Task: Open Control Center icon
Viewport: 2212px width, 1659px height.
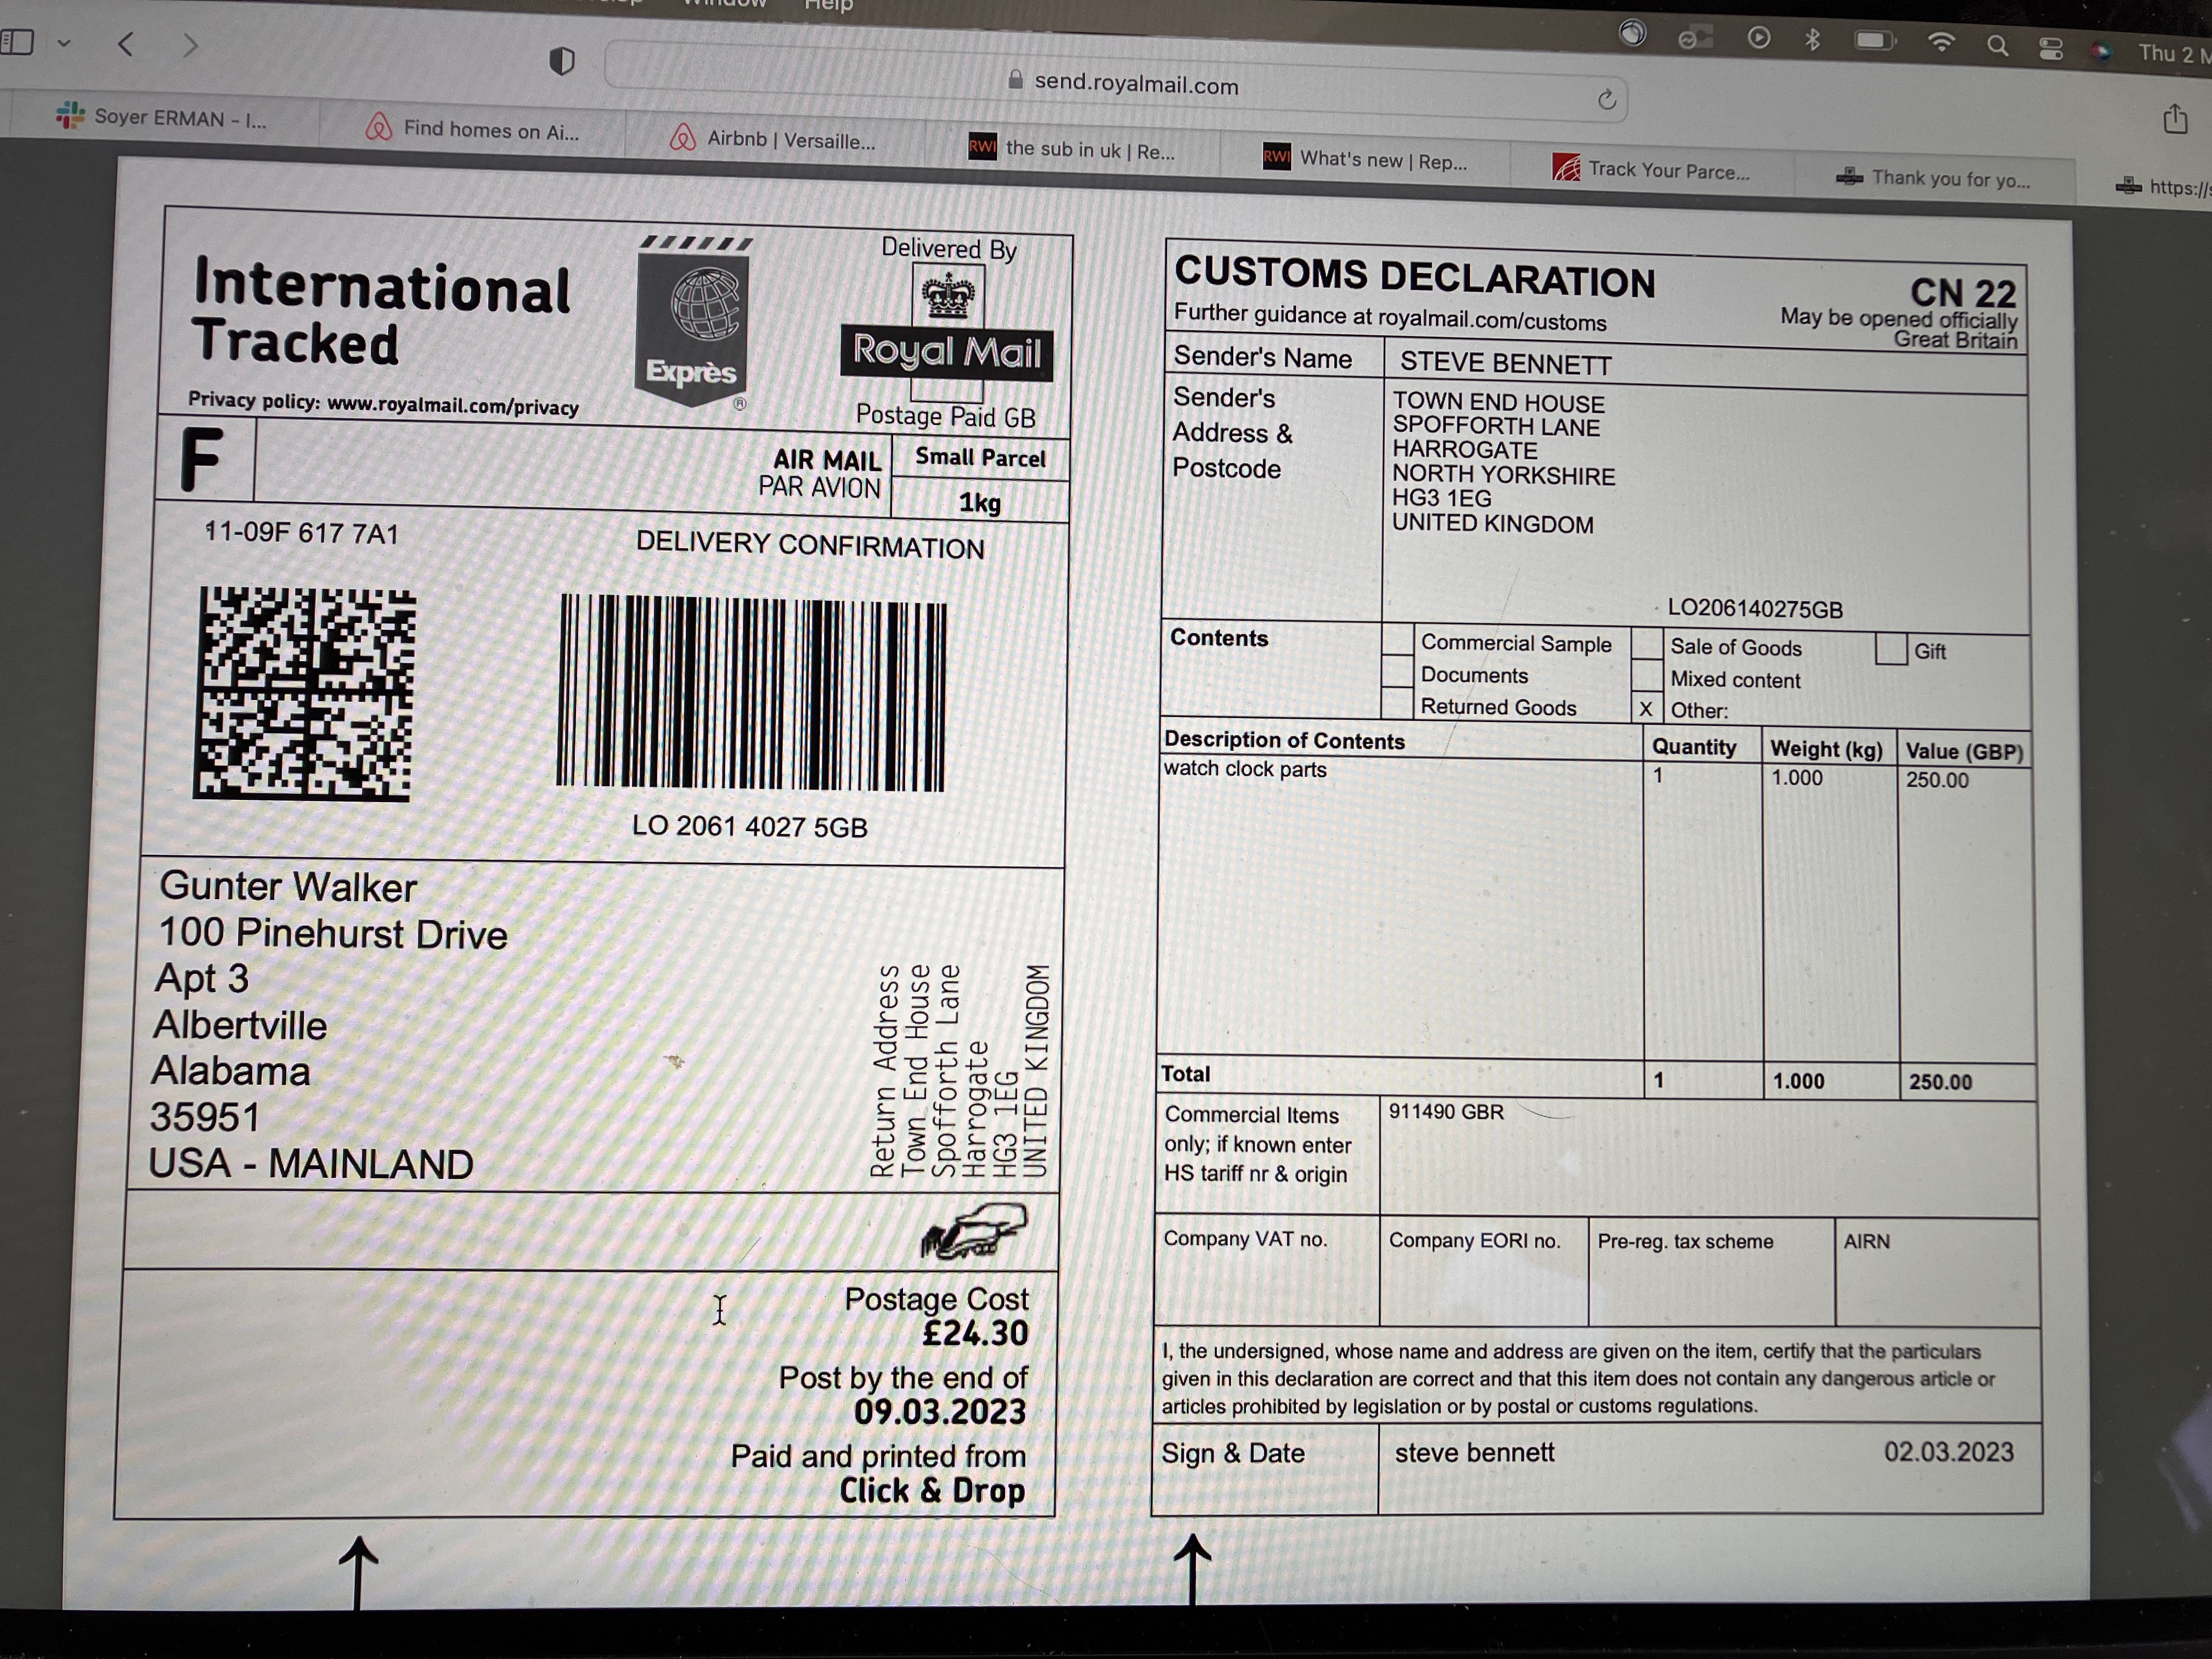Action: pyautogui.click(x=2051, y=48)
